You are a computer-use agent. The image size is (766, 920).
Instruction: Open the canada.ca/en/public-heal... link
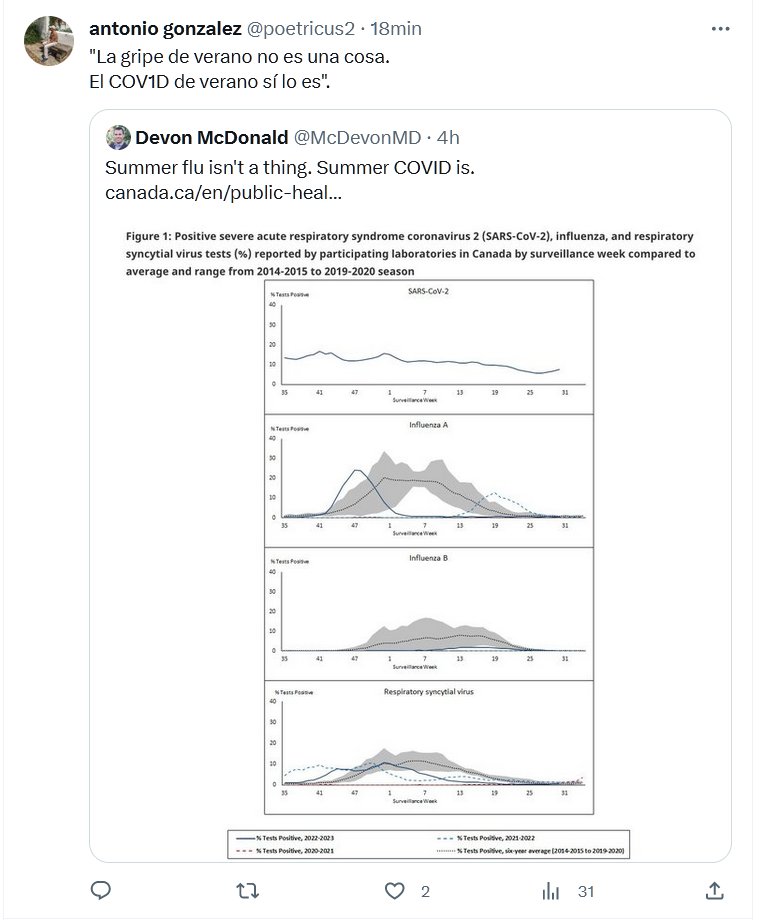[x=223, y=191]
